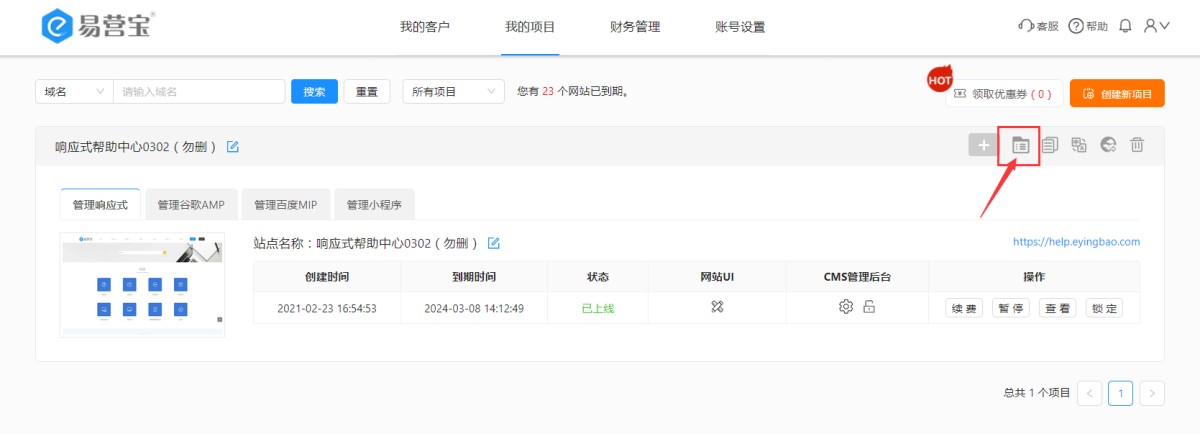Click the gray plus add button
This screenshot has height=434, width=1200.
984,145
